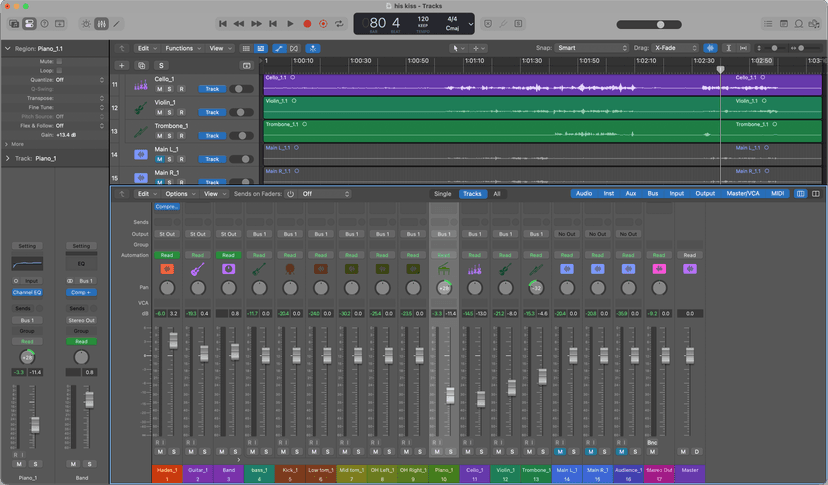
Task: Toggle global track Solo S button
Action: tap(161, 66)
